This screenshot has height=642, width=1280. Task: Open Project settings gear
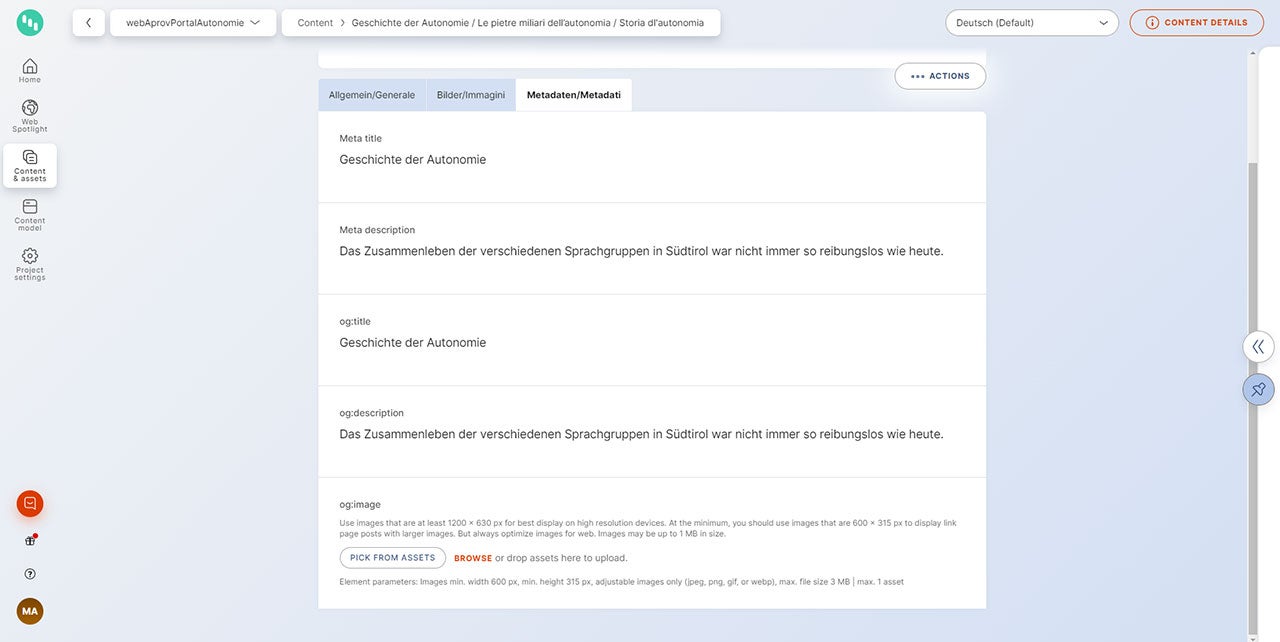coord(30,264)
